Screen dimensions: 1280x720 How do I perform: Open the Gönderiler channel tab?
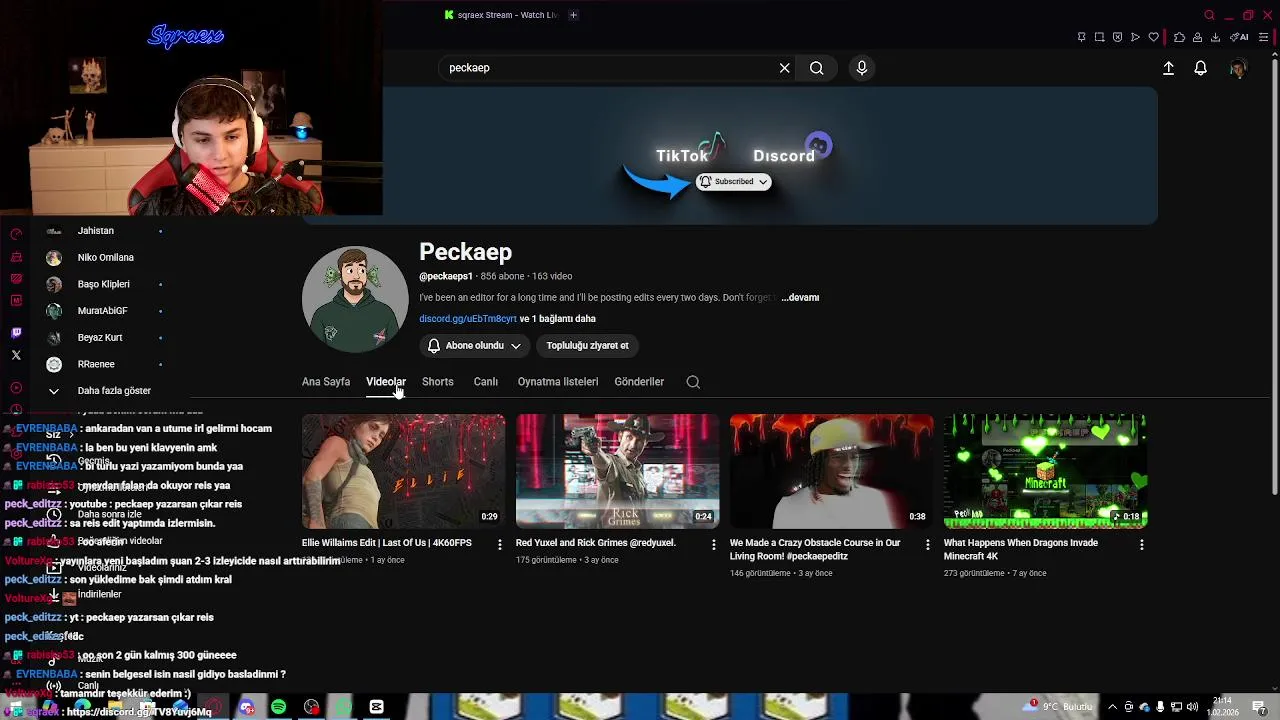point(639,382)
